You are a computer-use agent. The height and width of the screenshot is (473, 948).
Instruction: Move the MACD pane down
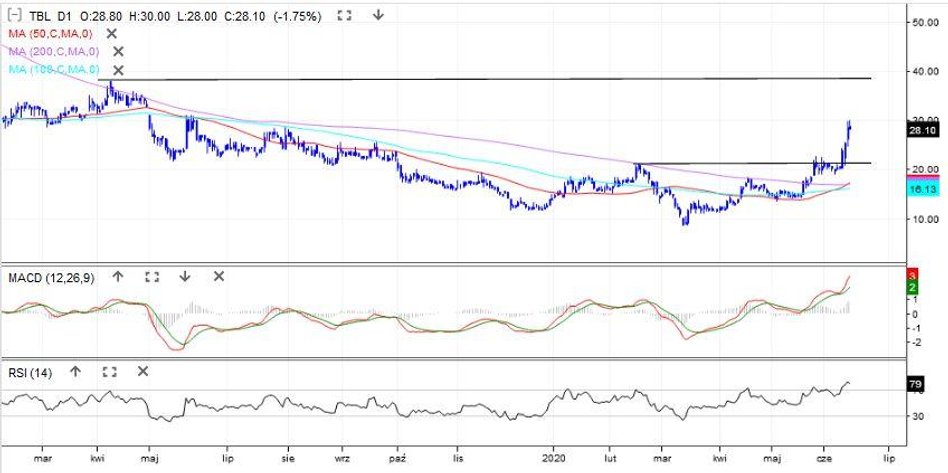185,277
